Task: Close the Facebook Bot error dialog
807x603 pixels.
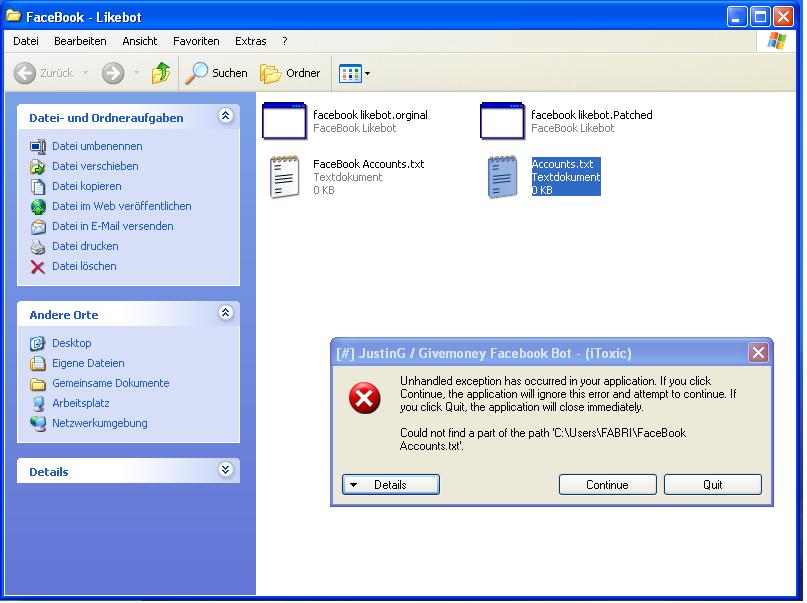Action: (758, 353)
